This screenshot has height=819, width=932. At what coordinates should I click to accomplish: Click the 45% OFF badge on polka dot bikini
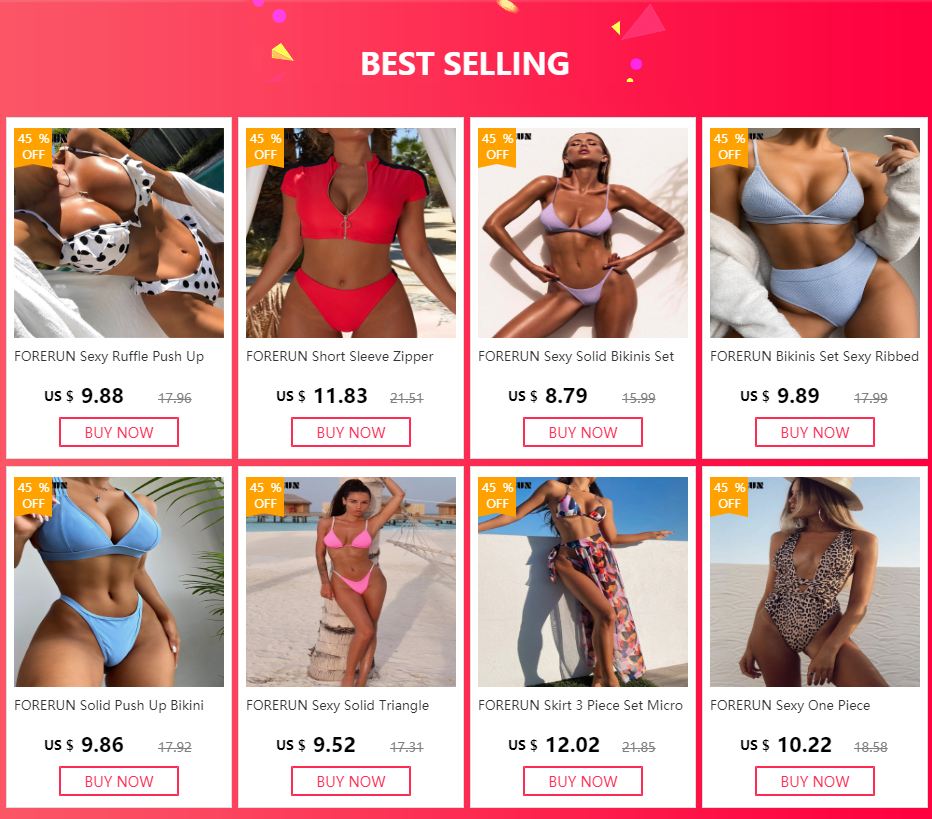33,147
